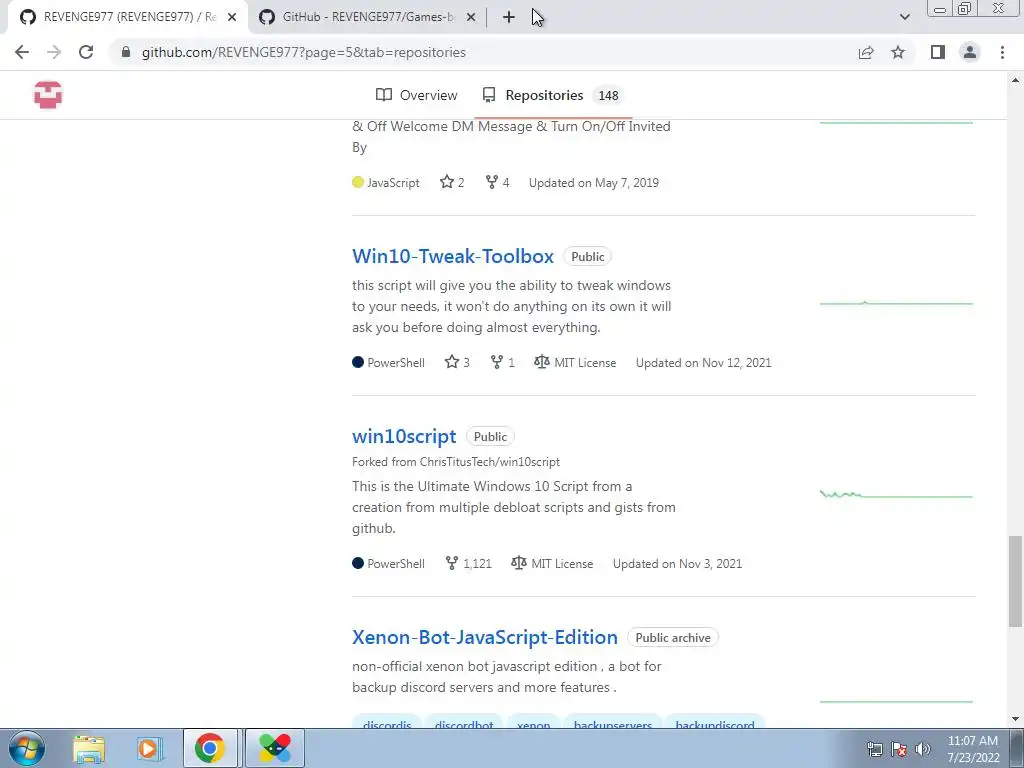Viewport: 1024px width, 768px height.
Task: Open Windows Explorer from taskbar
Action: [x=89, y=748]
